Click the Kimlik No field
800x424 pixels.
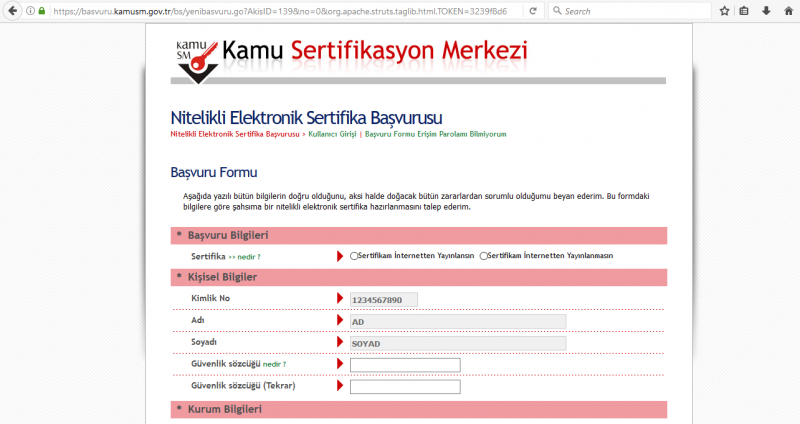coord(384,300)
